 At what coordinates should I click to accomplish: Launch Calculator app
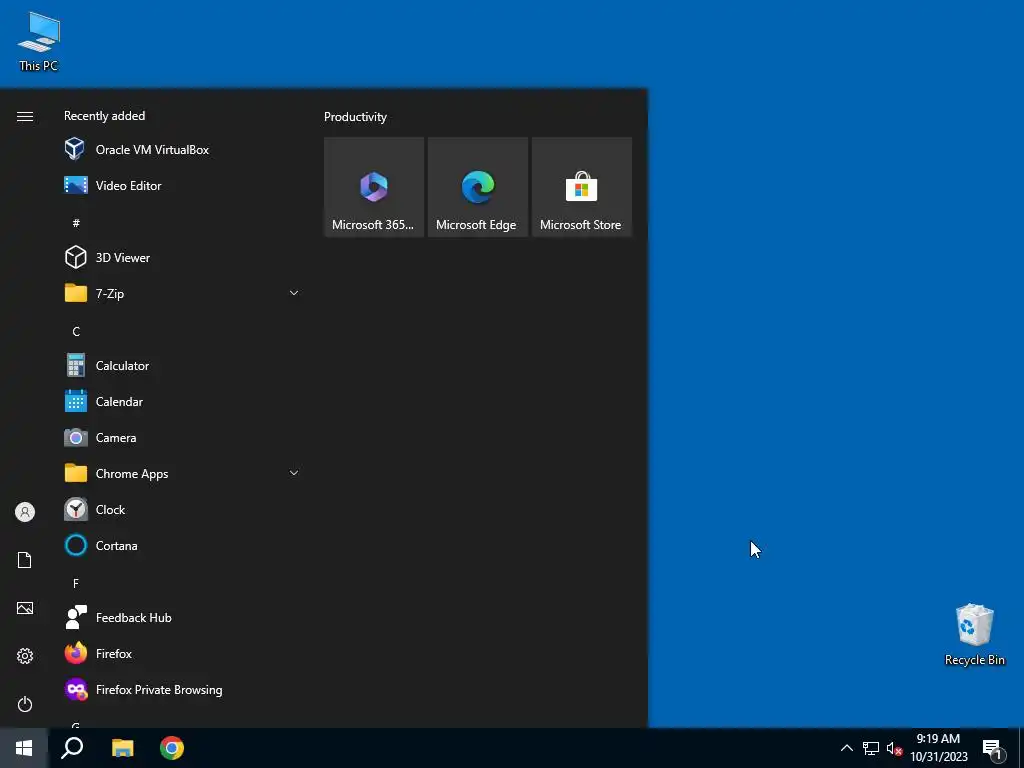pos(182,366)
